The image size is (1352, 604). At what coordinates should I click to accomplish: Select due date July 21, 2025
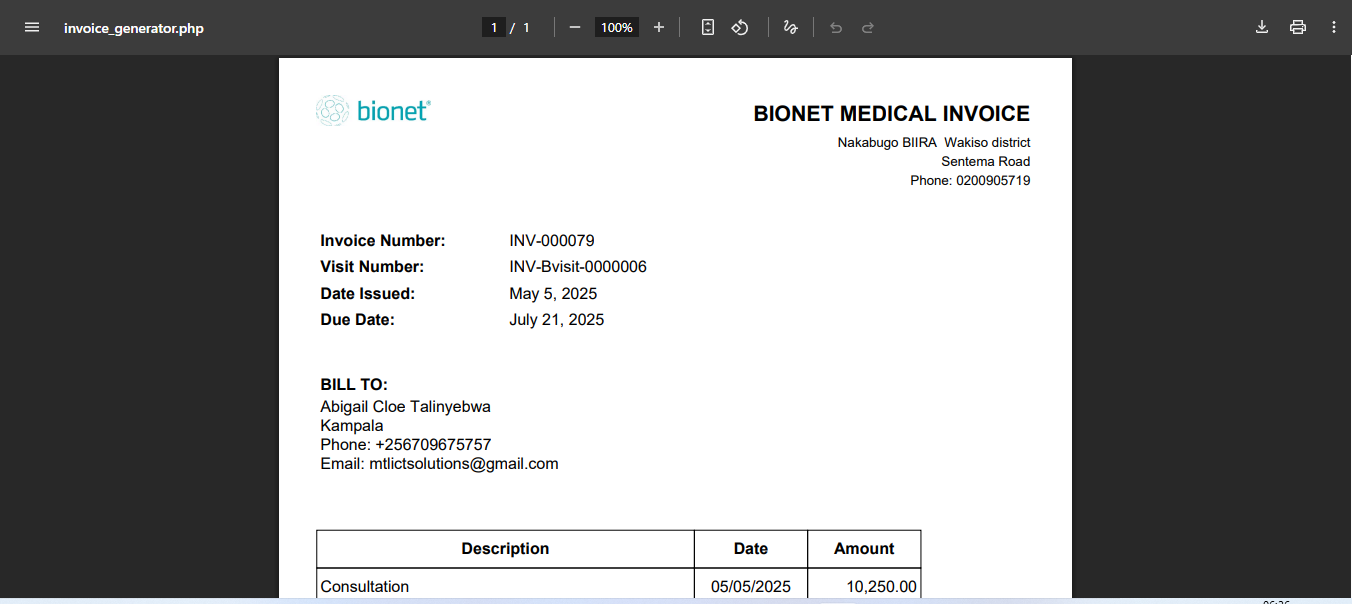pyautogui.click(x=557, y=320)
